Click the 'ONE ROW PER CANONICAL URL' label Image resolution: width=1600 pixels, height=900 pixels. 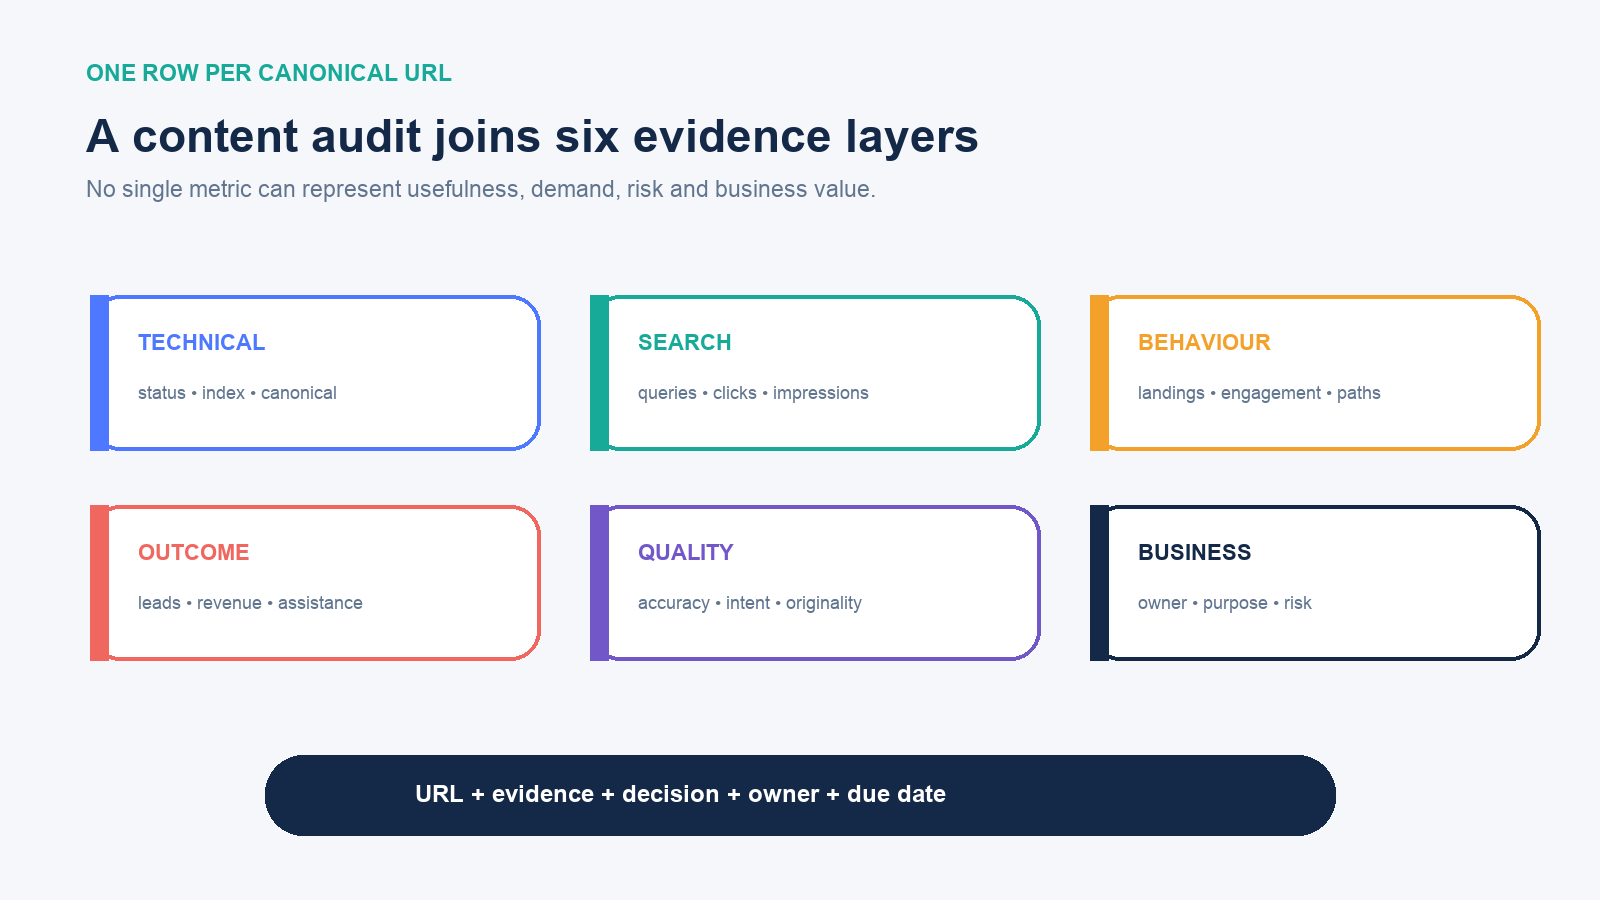(269, 73)
